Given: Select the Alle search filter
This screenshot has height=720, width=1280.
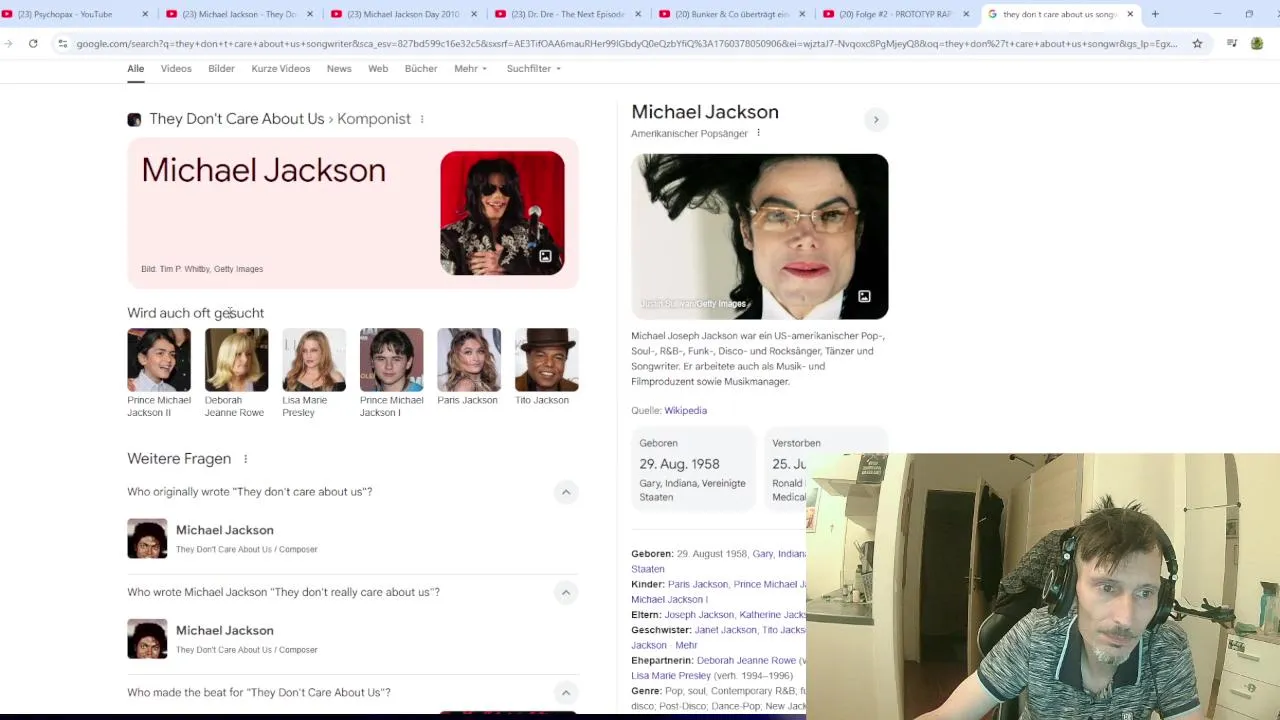Looking at the screenshot, I should pos(136,68).
